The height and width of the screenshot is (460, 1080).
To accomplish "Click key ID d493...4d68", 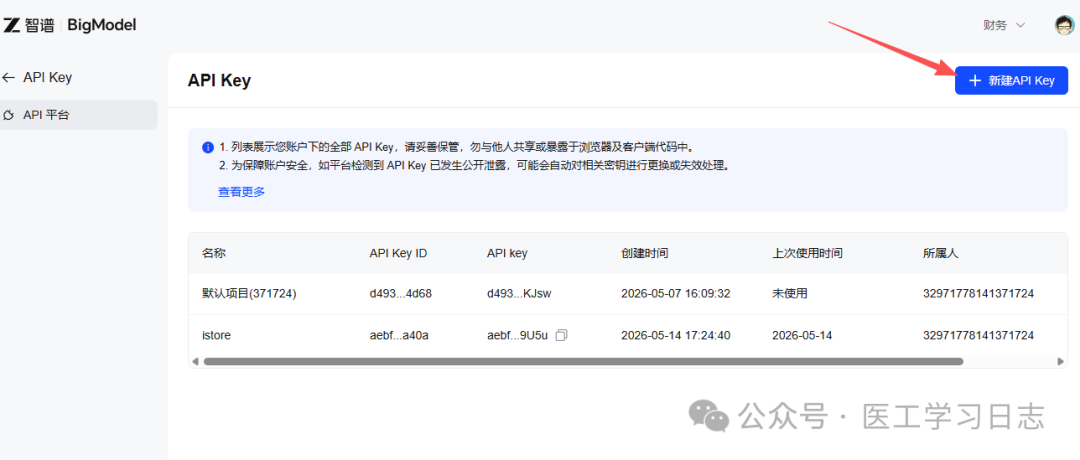I will coord(401,294).
